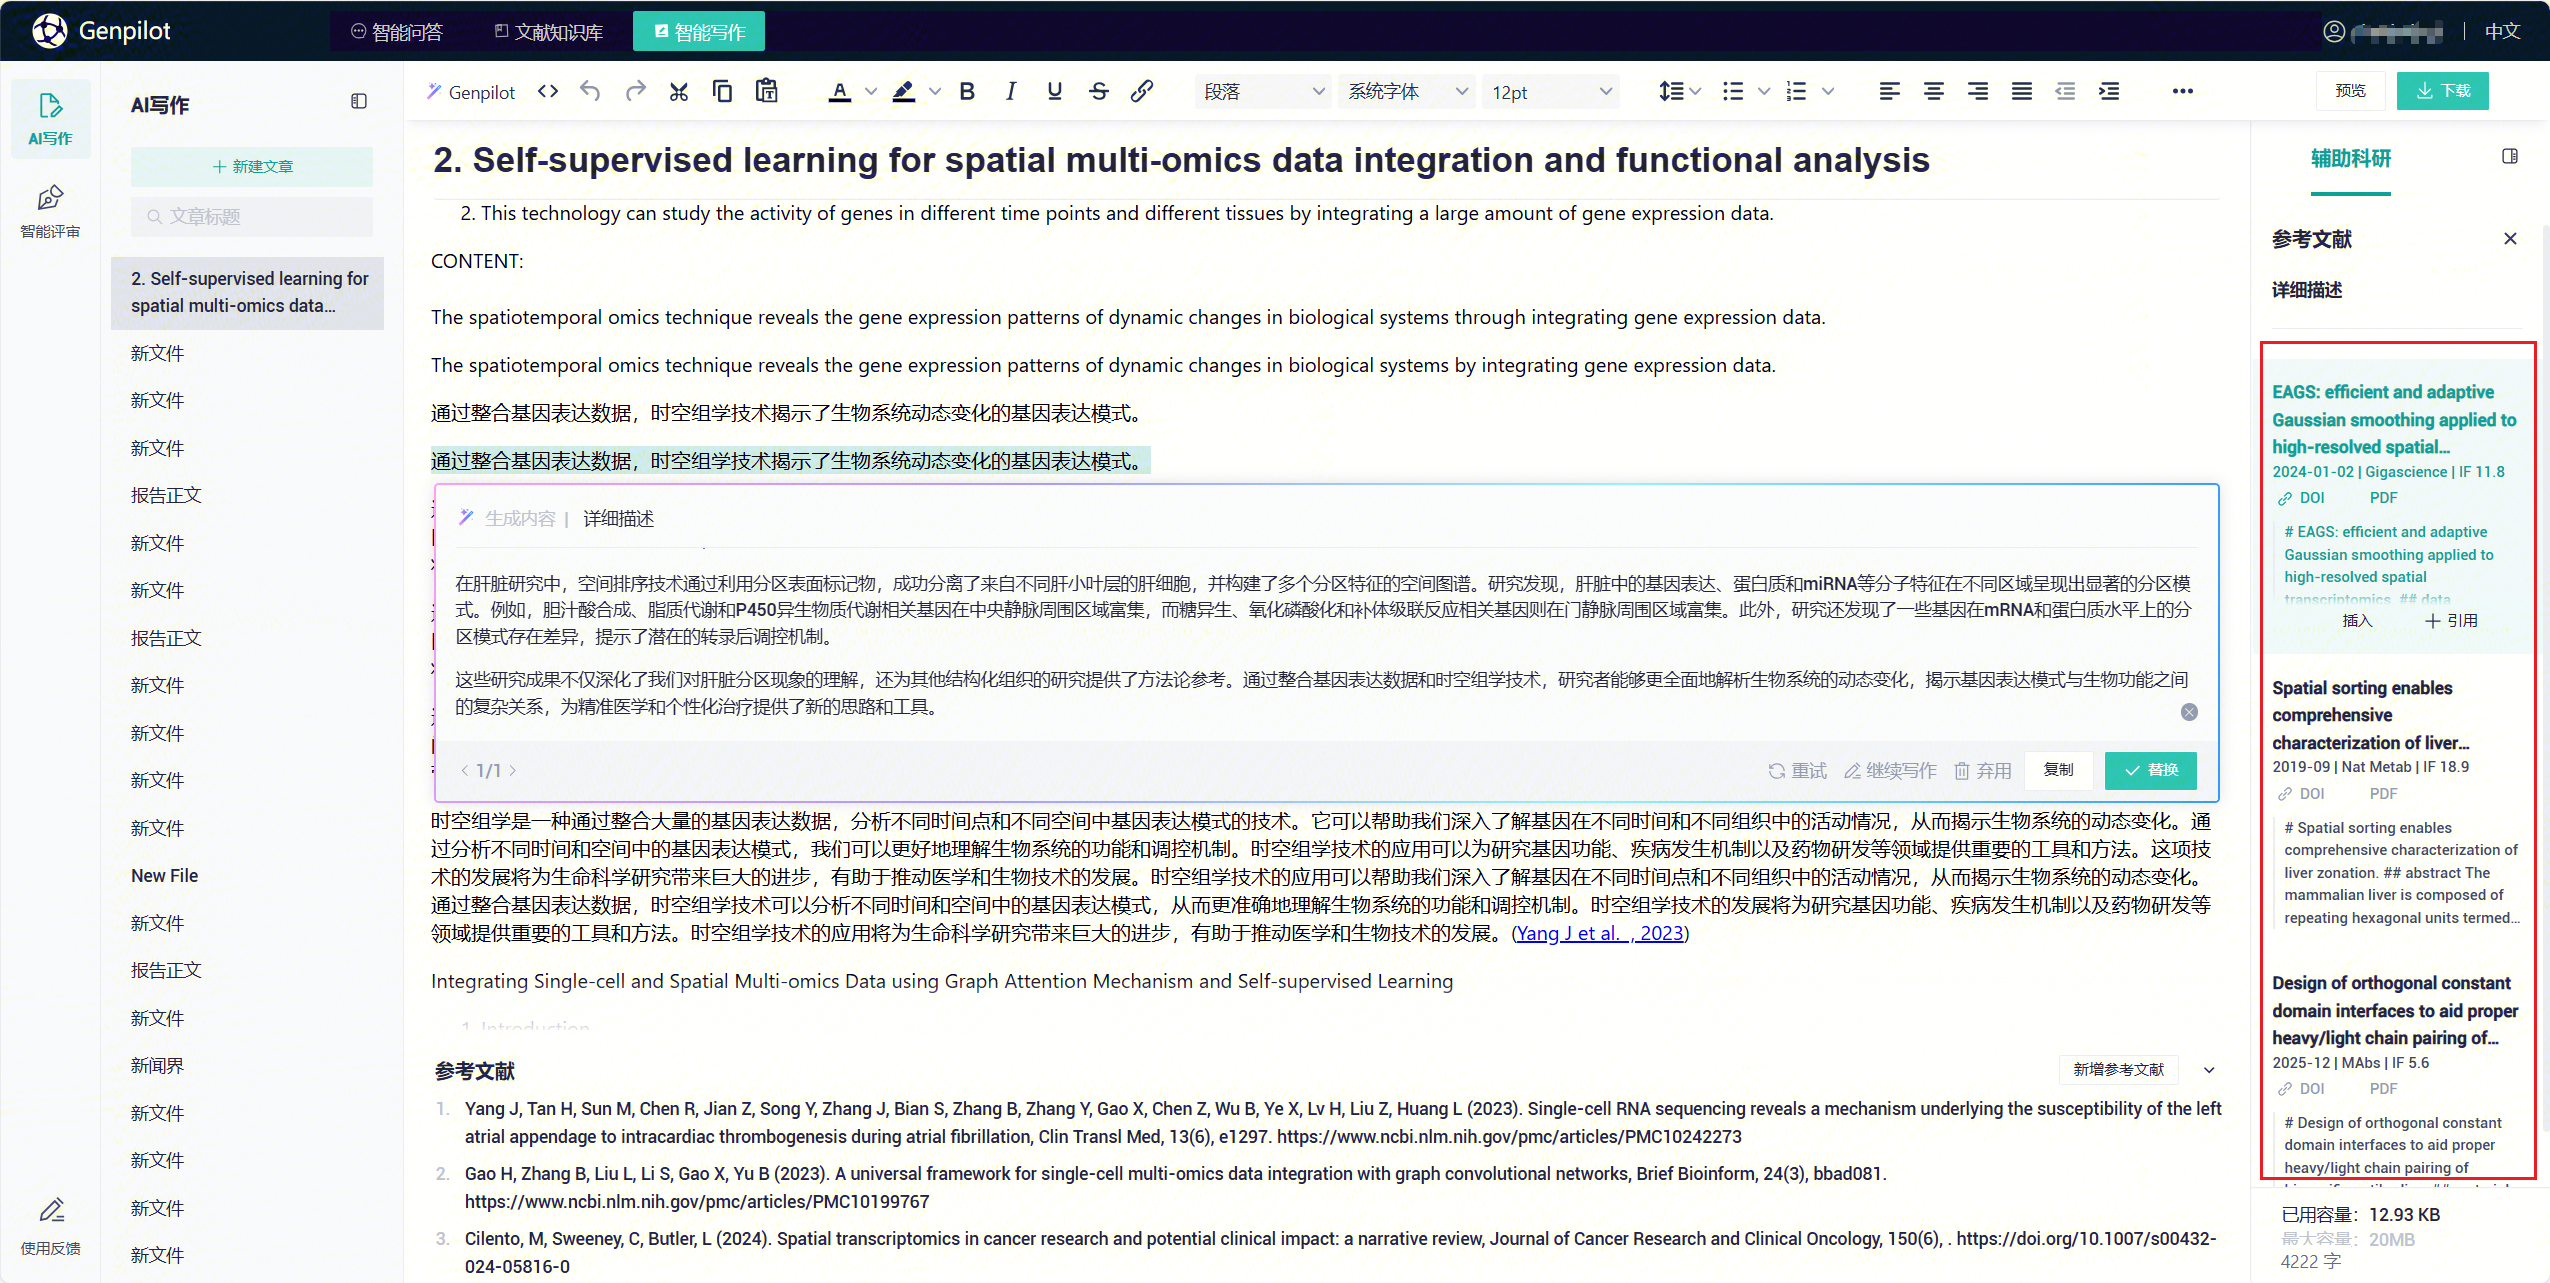This screenshot has width=2550, height=1283.
Task: Copy selection using toolbar copy icon
Action: pos(722,92)
